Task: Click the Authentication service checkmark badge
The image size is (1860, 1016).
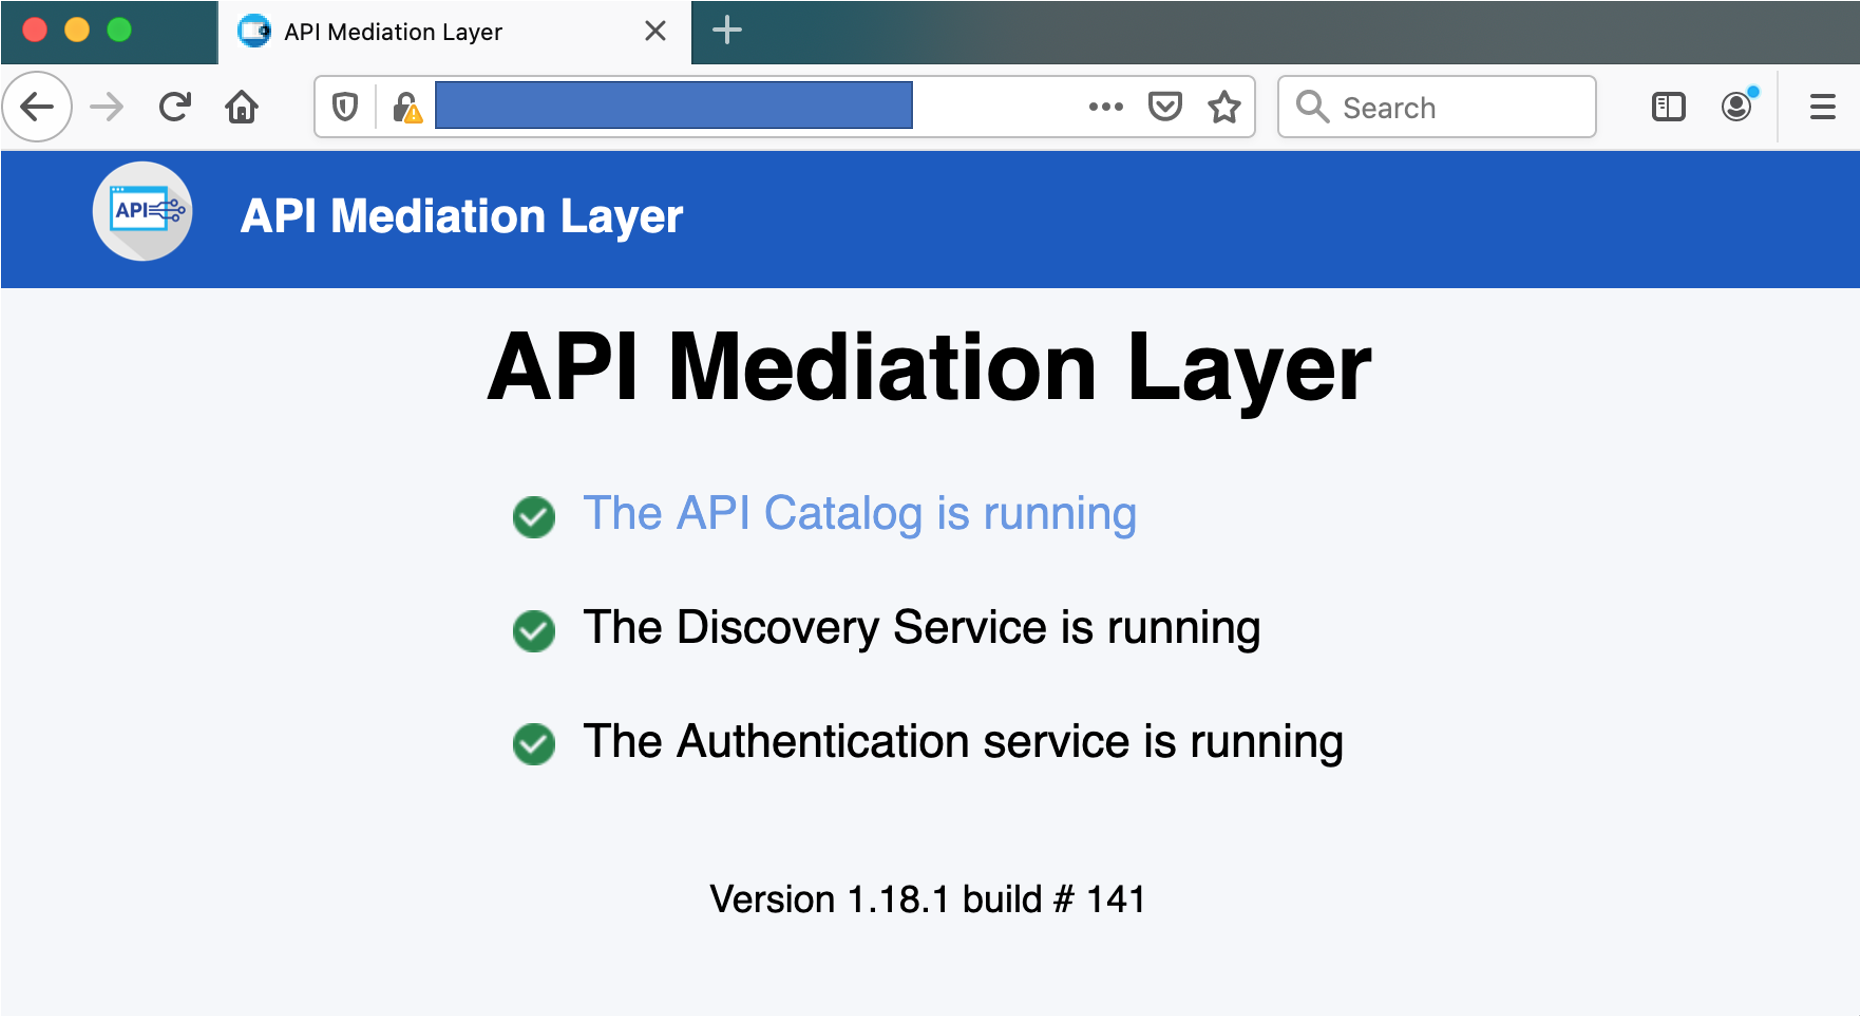Action: point(533,745)
